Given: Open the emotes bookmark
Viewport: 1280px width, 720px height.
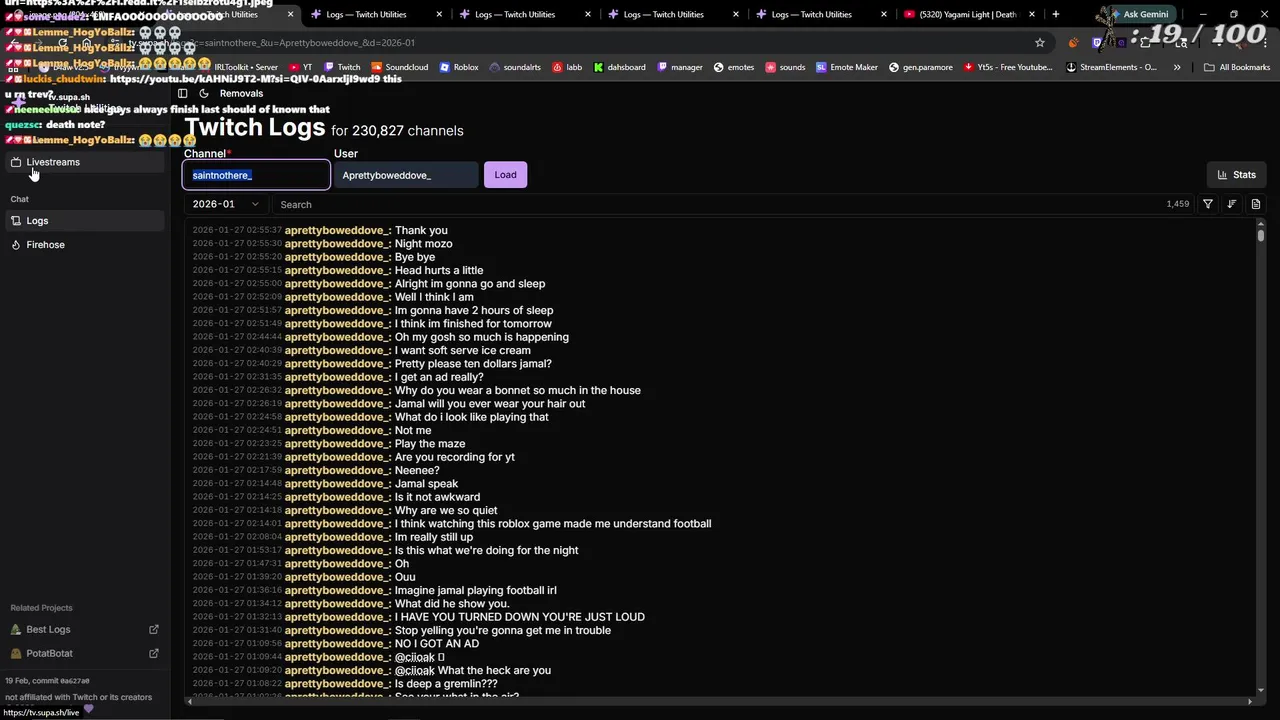Looking at the screenshot, I should [734, 67].
